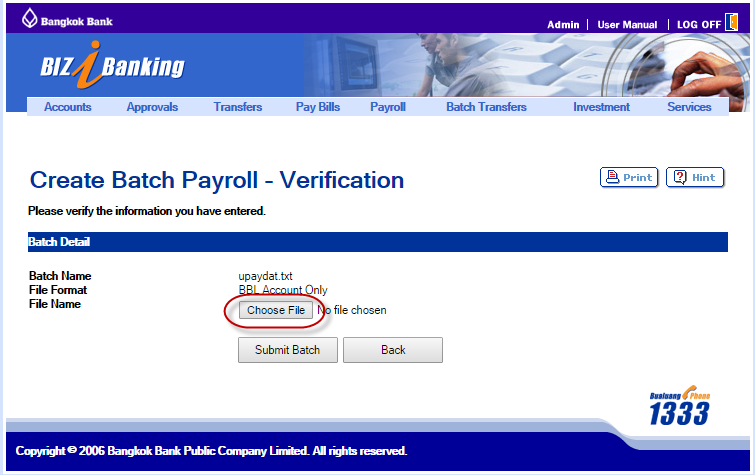This screenshot has height=475, width=755.
Task: Open the Batch Transfers menu
Action: [x=486, y=107]
